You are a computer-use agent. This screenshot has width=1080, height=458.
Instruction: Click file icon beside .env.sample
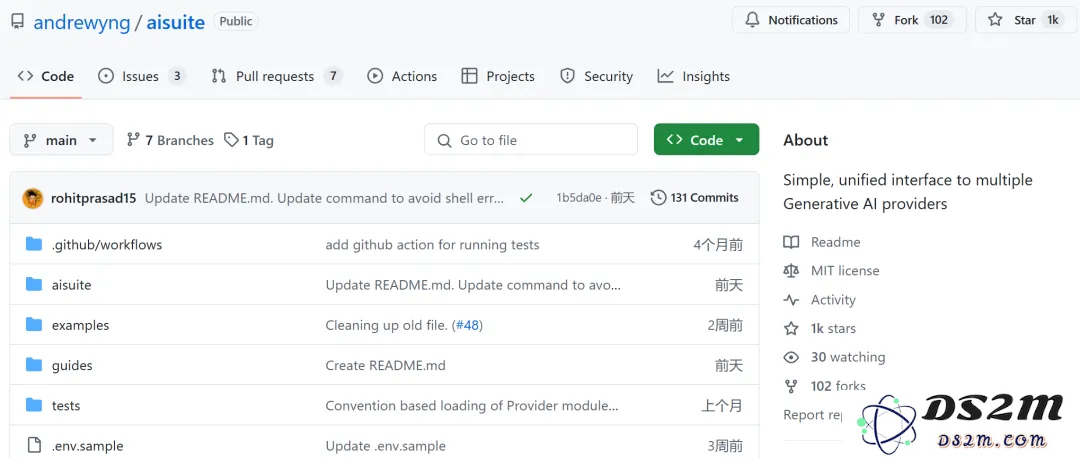click(34, 445)
